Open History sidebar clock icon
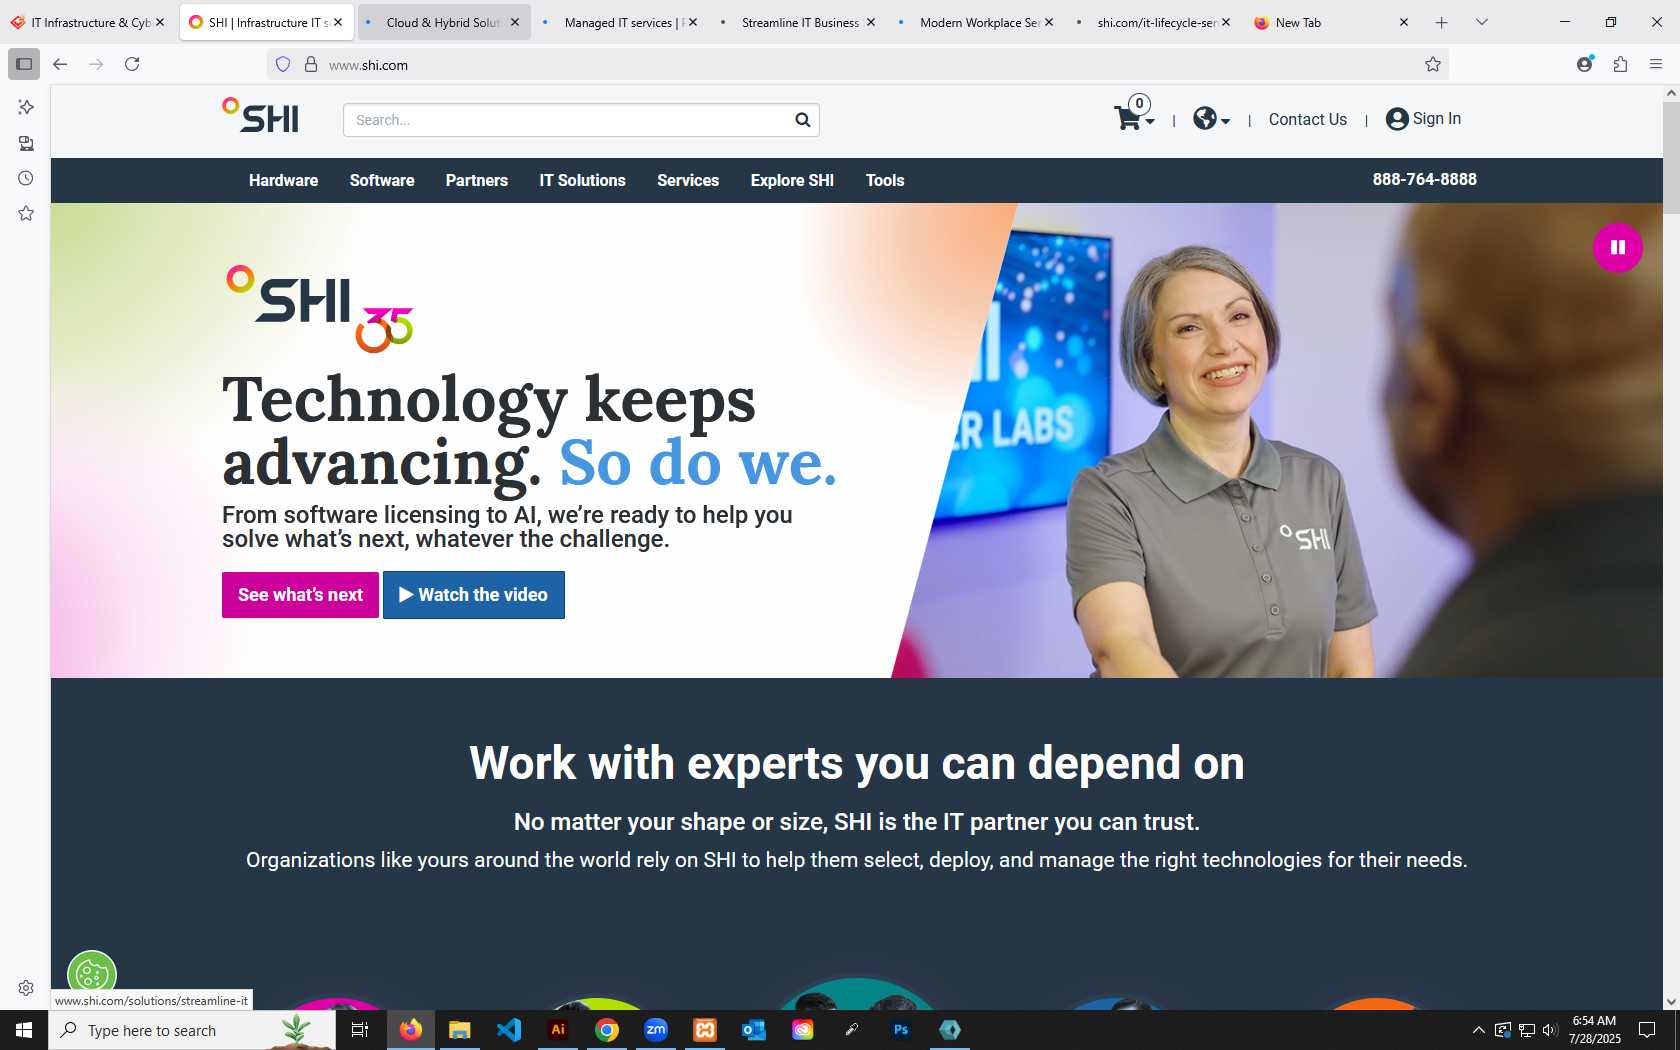 [26, 178]
